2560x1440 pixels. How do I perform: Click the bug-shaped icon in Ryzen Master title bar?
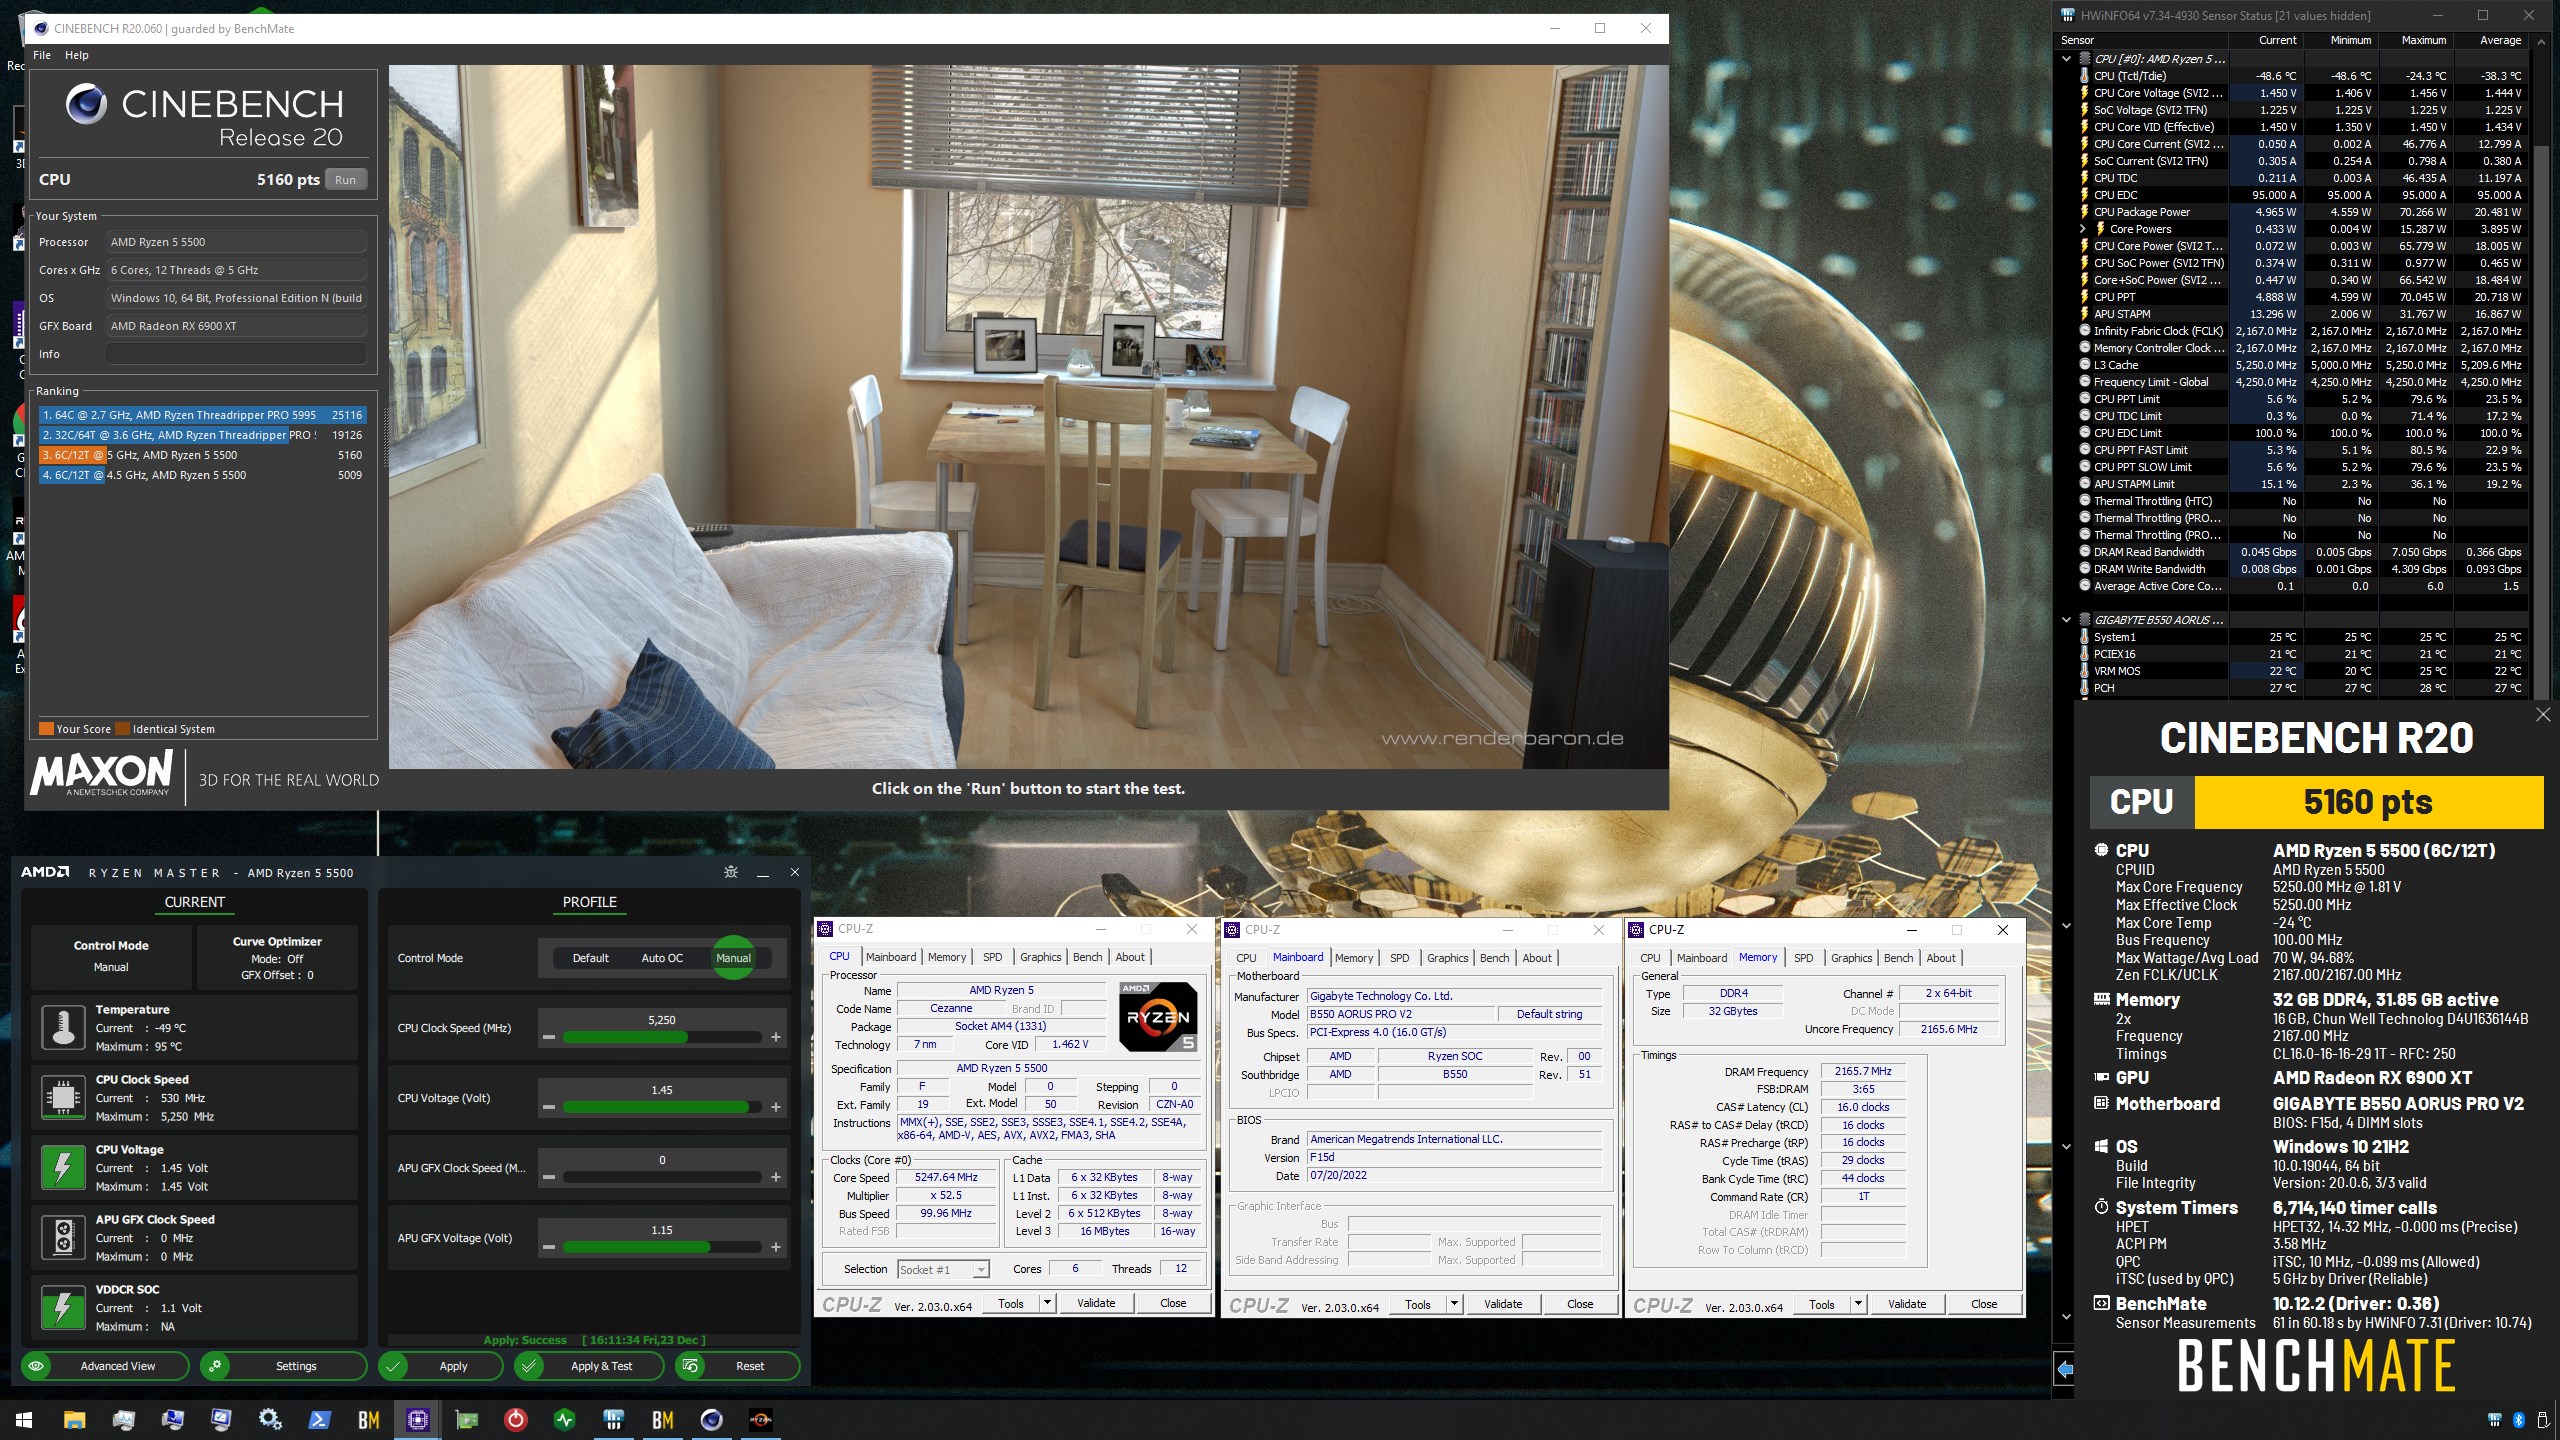click(x=731, y=872)
